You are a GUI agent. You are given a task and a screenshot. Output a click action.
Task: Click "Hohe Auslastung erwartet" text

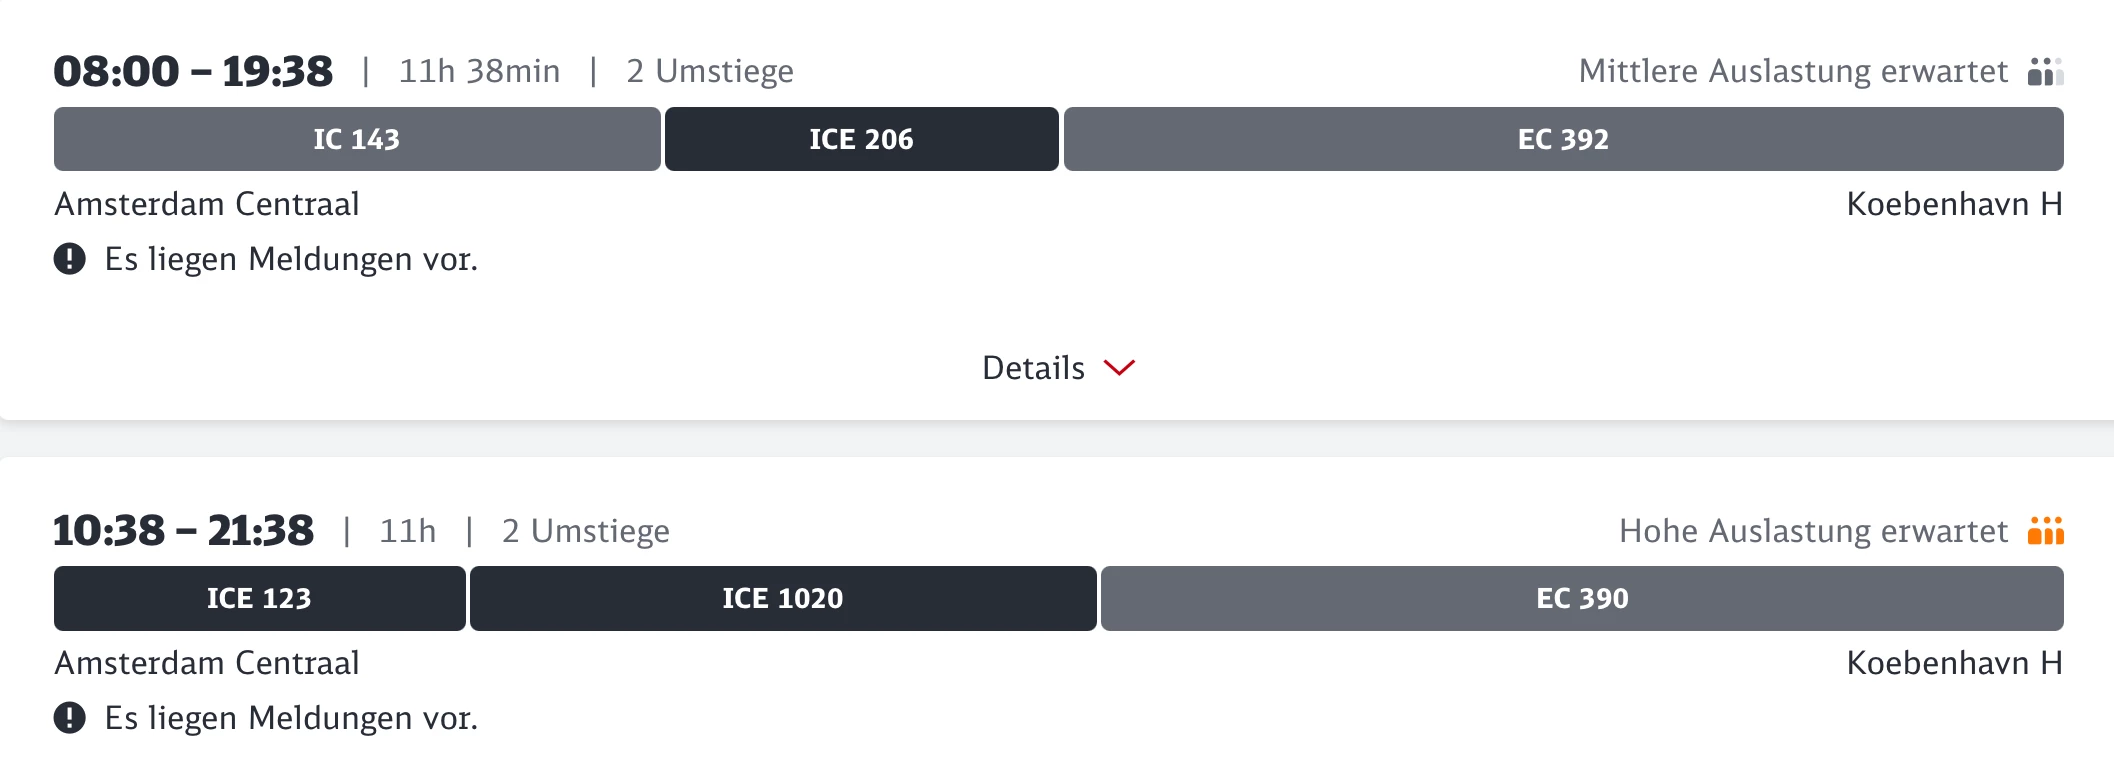[x=1813, y=531]
